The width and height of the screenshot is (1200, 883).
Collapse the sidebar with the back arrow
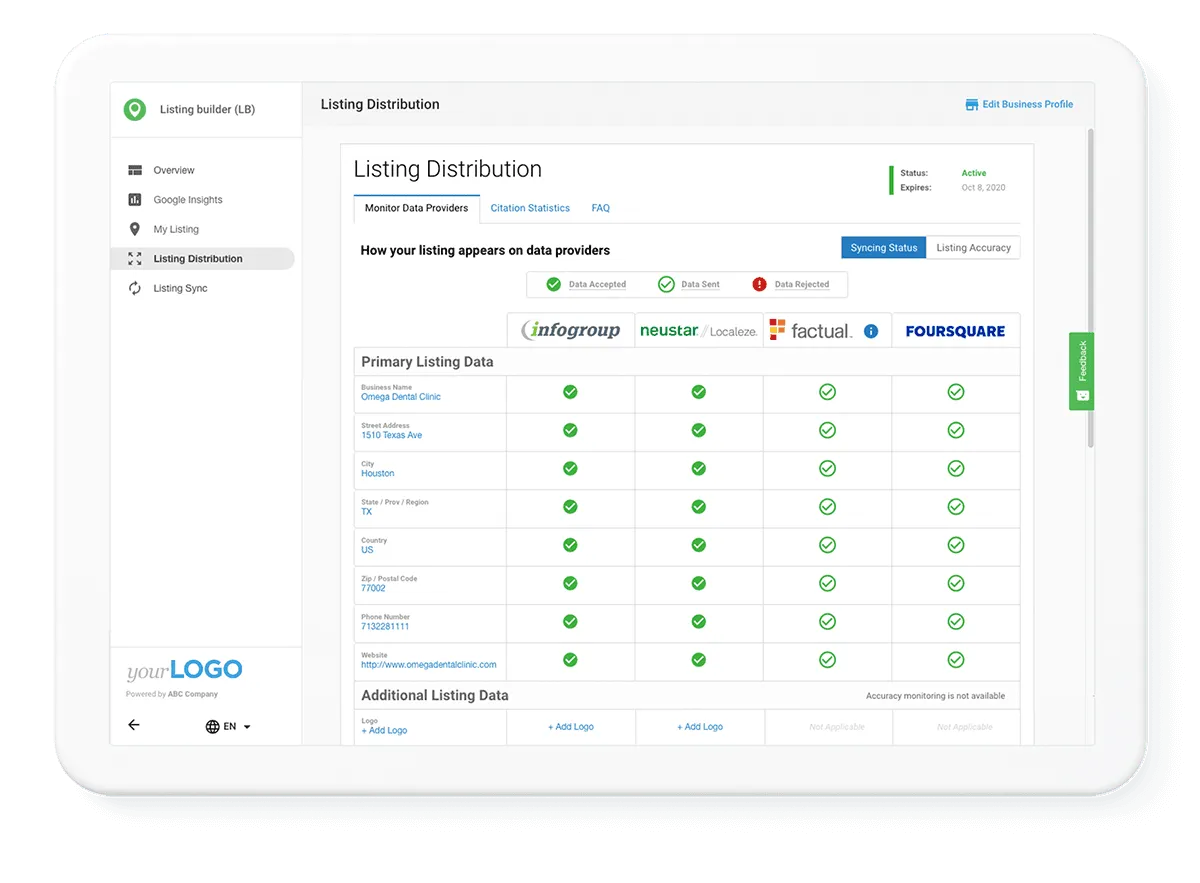point(134,725)
